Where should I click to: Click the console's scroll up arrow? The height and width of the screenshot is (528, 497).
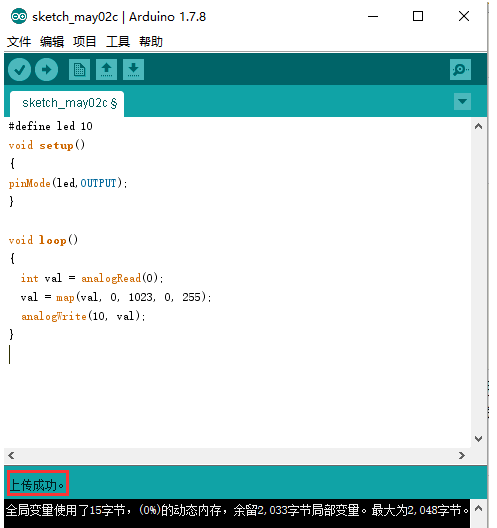pos(478,508)
